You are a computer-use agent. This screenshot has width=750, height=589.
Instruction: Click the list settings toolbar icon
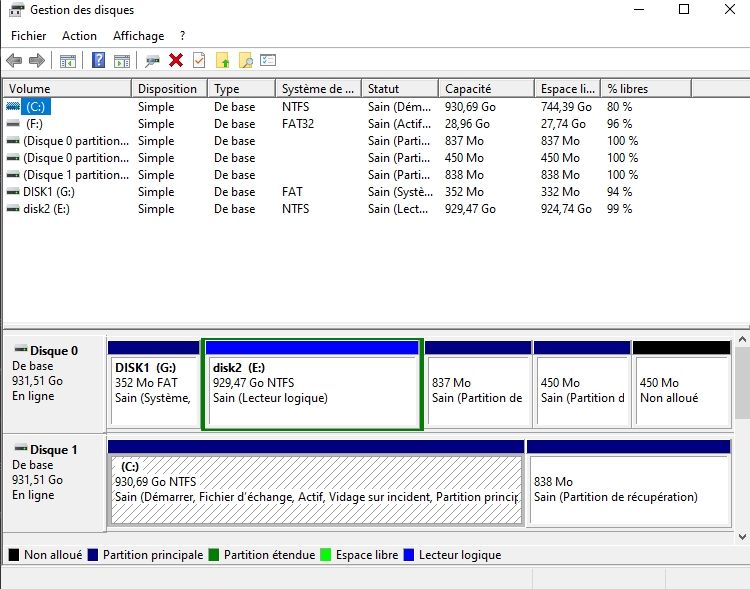pyautogui.click(x=268, y=60)
